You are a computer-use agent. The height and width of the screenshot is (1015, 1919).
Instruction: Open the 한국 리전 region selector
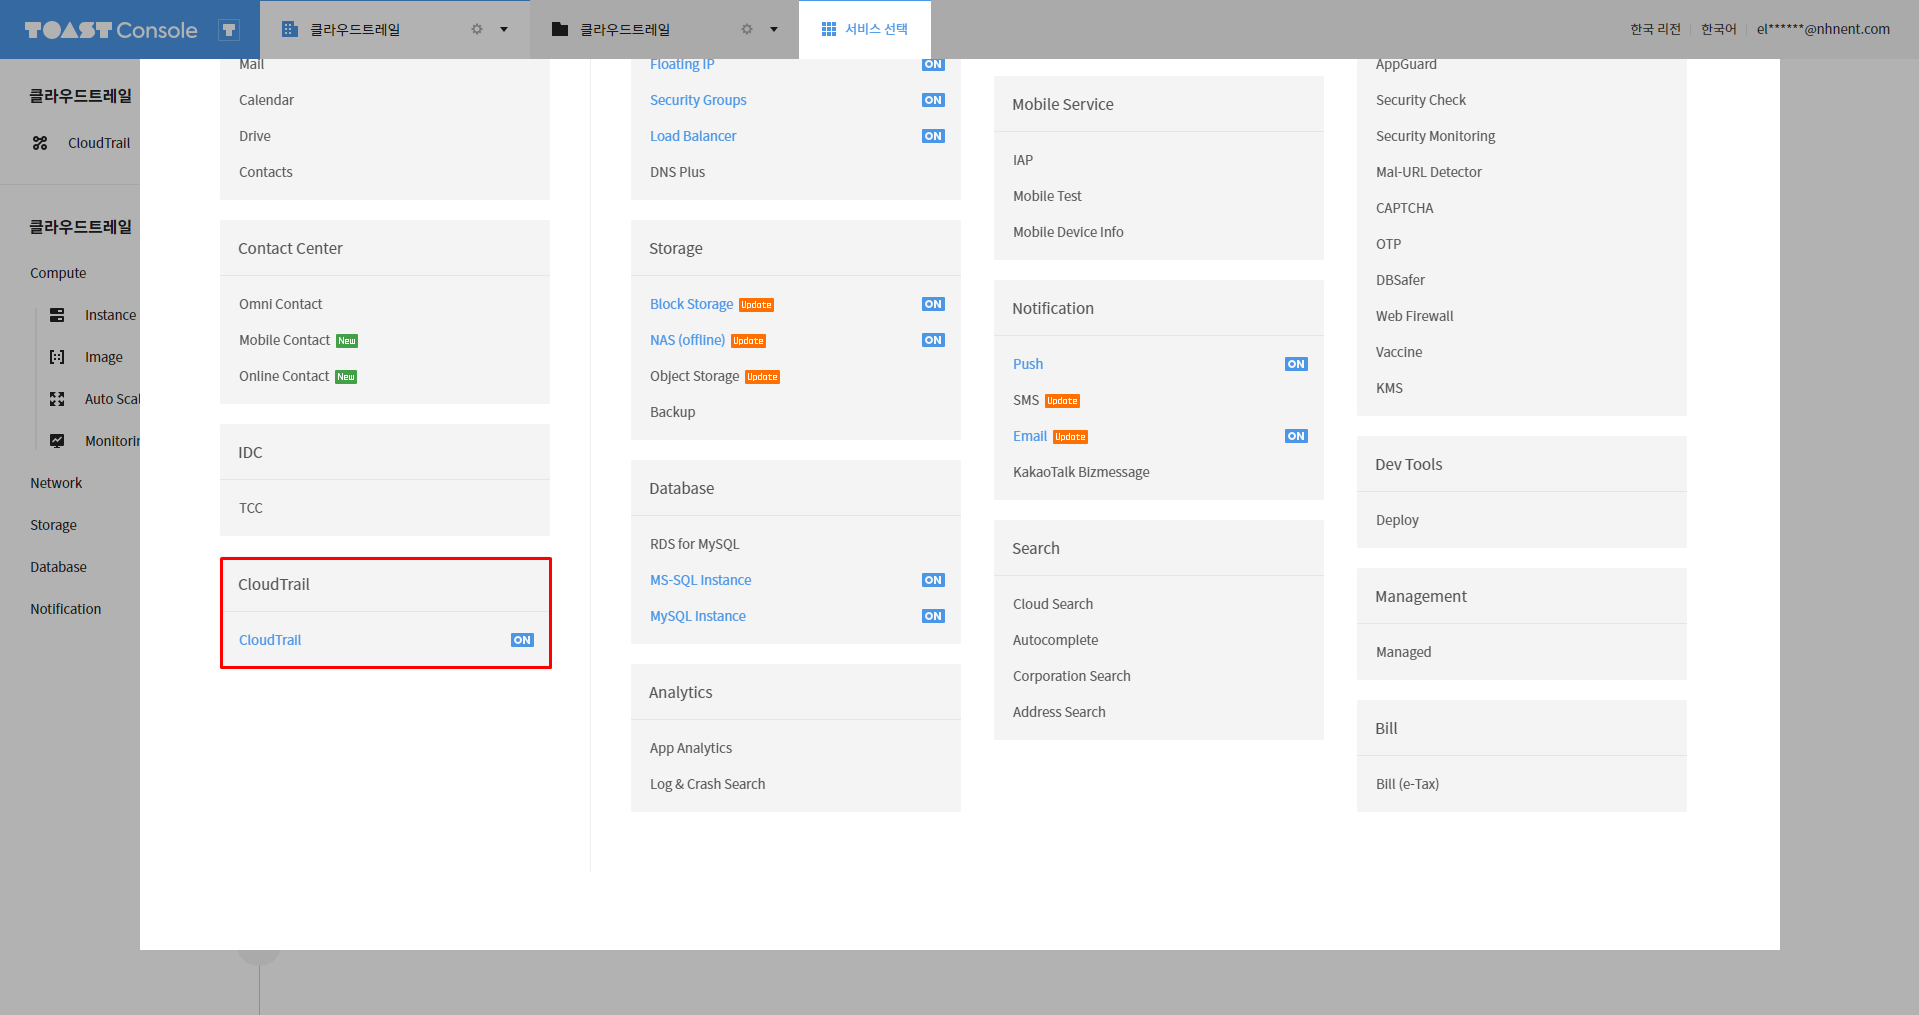(x=1655, y=29)
